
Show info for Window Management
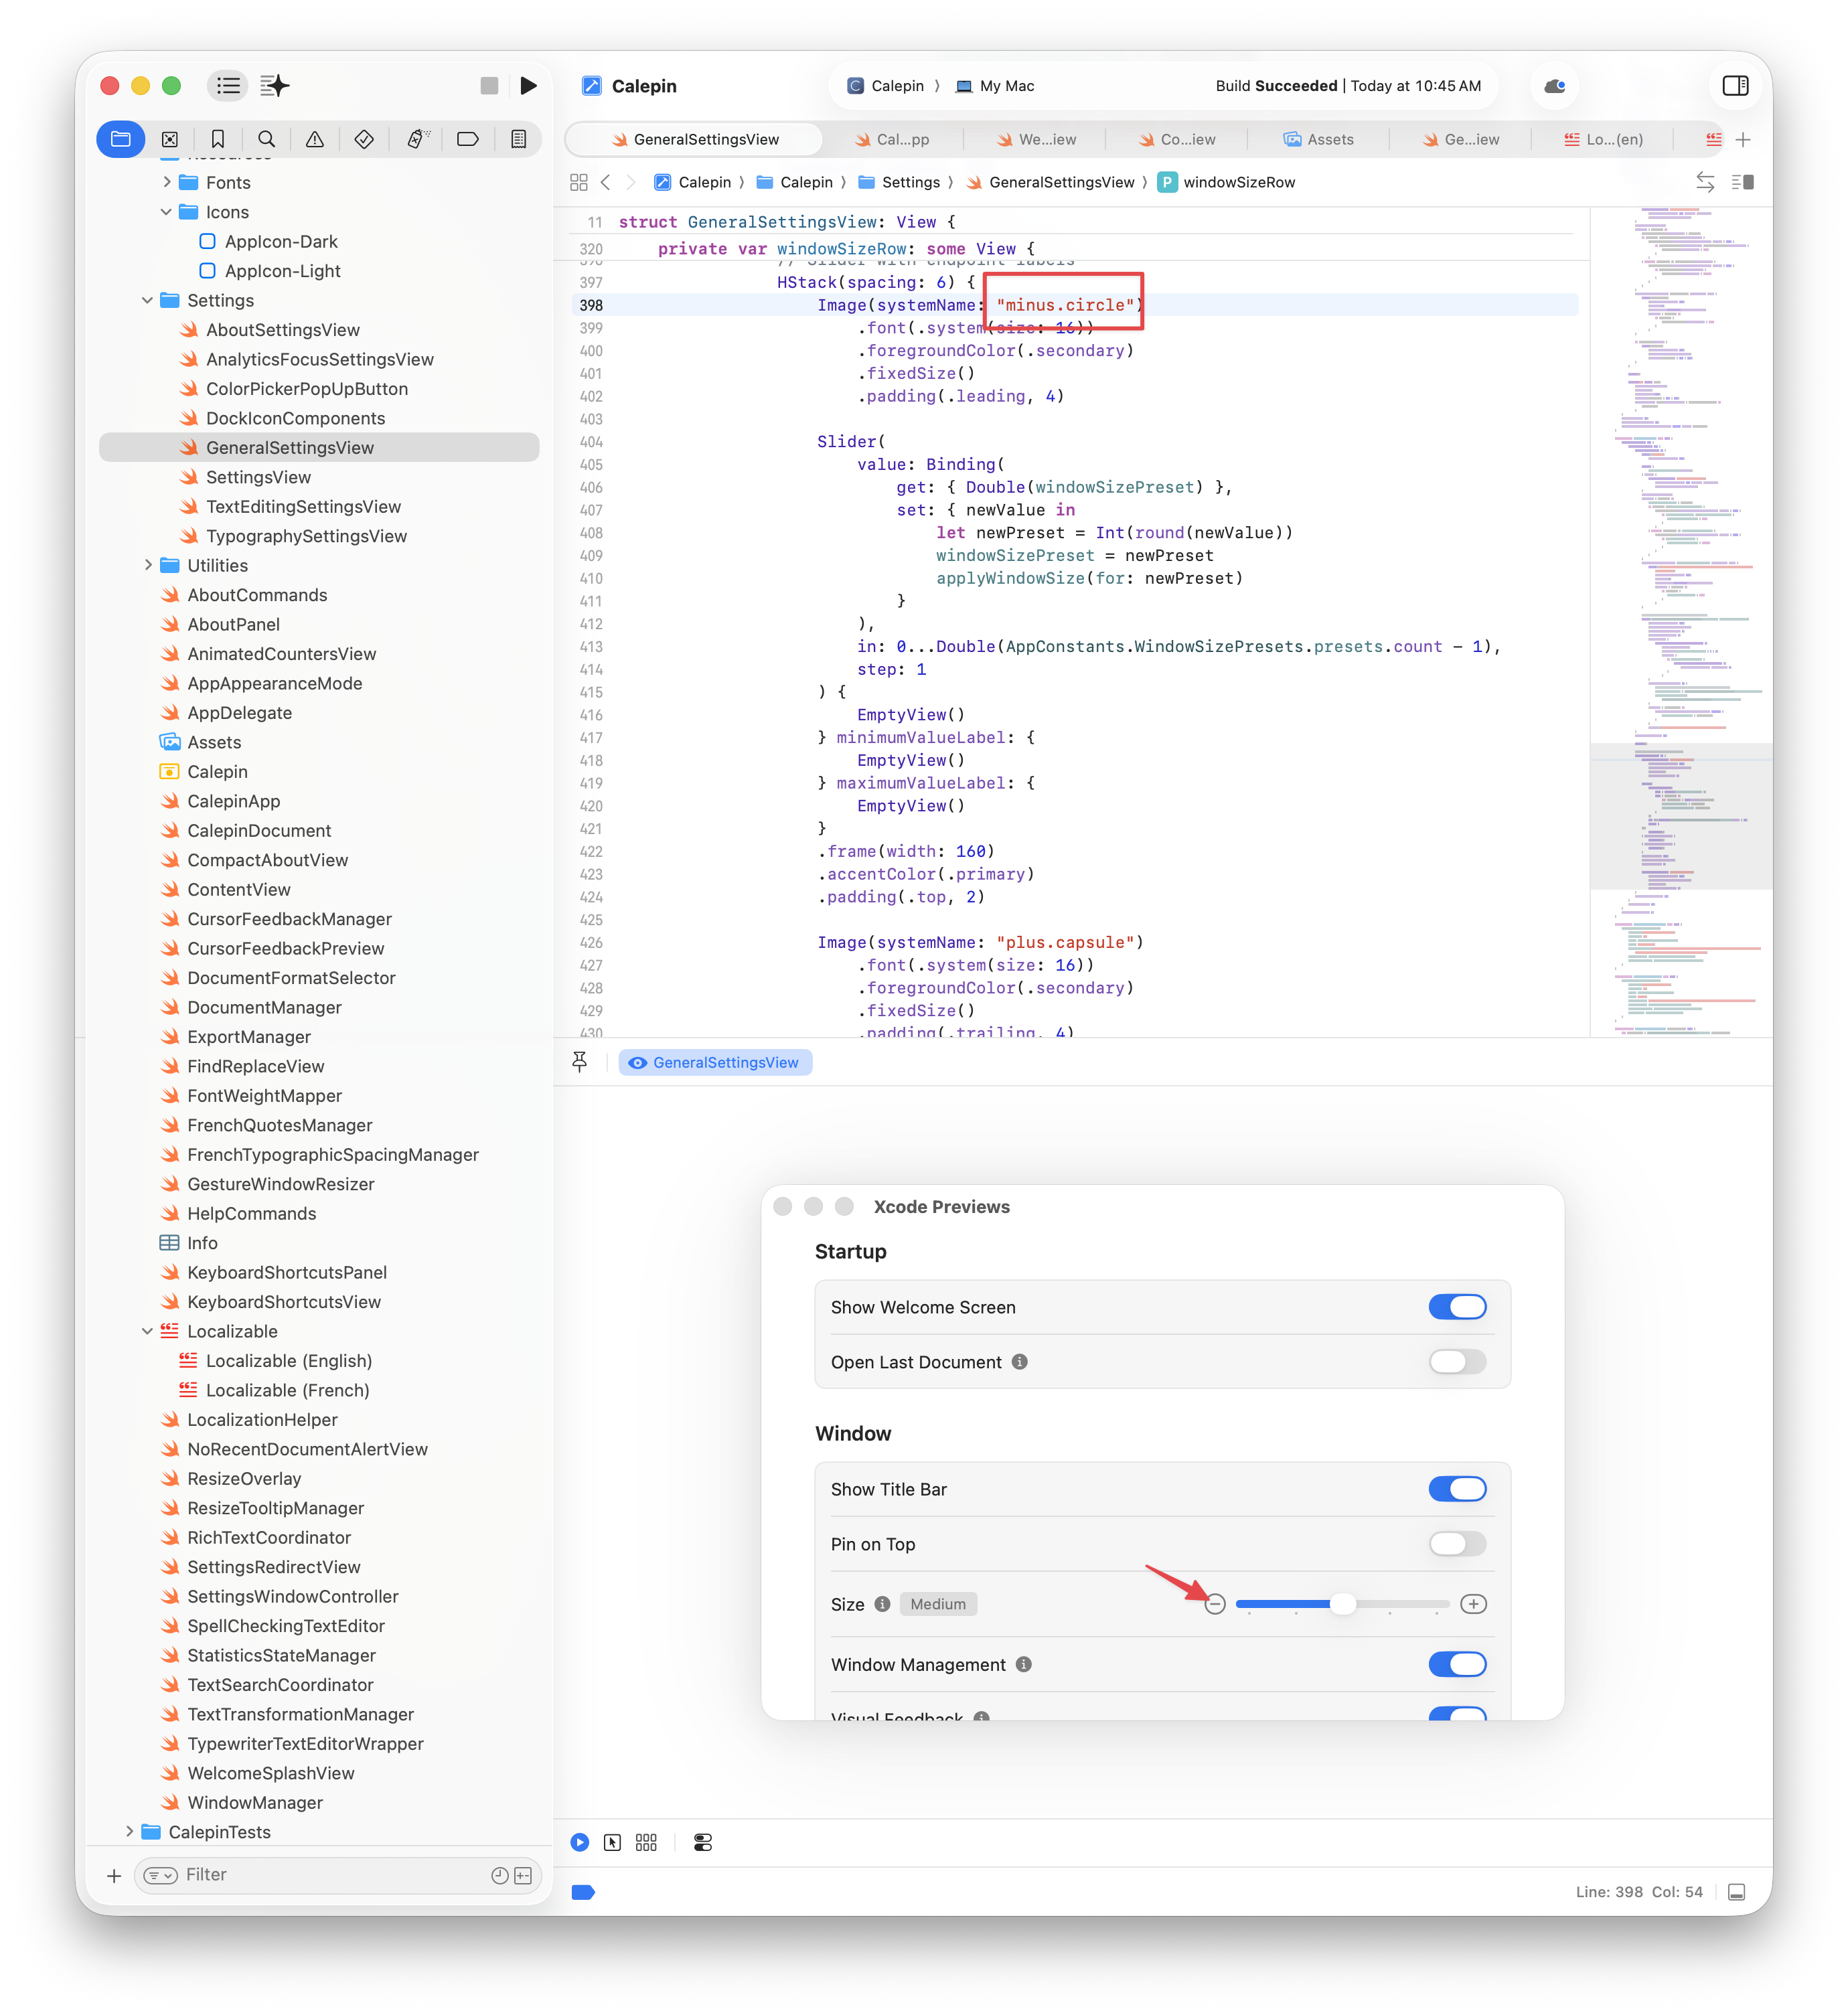1023,1664
